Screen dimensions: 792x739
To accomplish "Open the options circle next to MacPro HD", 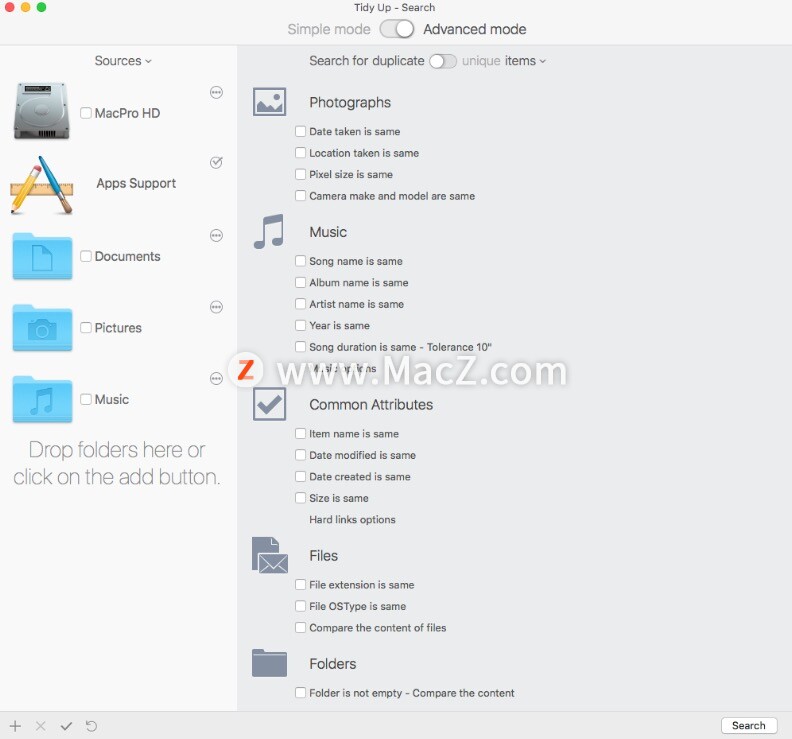I will pos(216,92).
